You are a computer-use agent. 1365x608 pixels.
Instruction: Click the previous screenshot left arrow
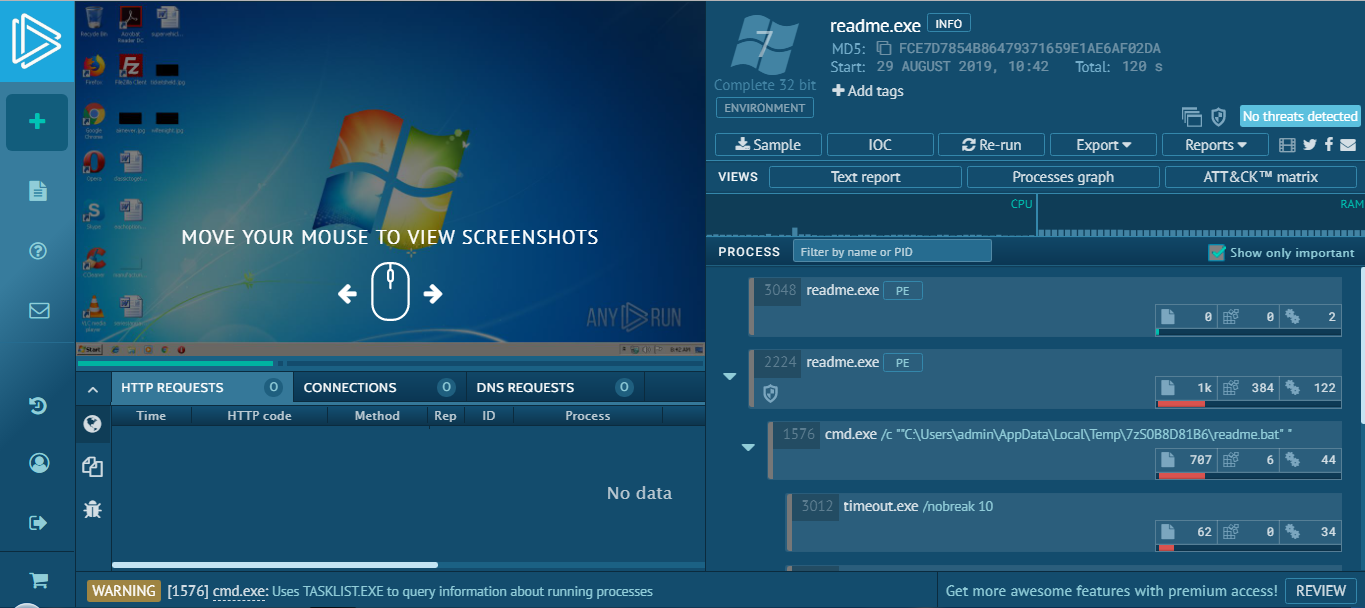click(347, 294)
